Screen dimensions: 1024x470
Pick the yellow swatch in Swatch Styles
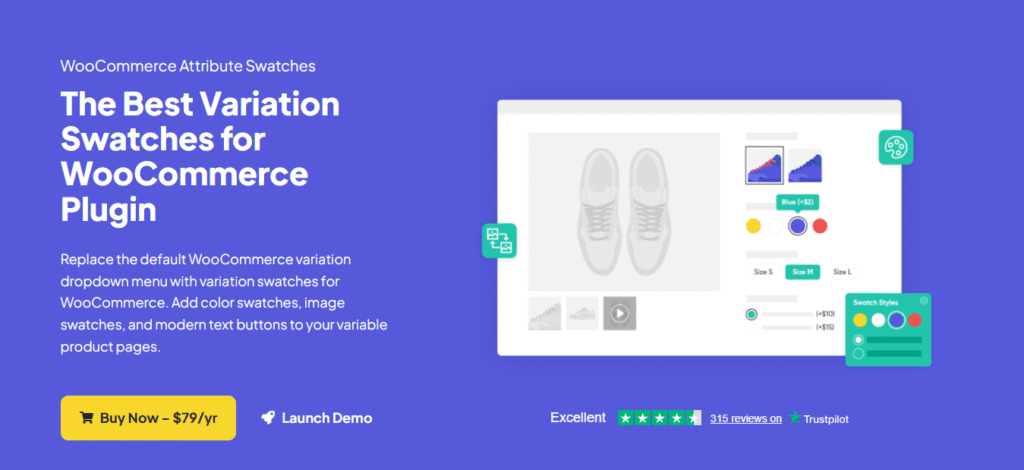point(860,320)
